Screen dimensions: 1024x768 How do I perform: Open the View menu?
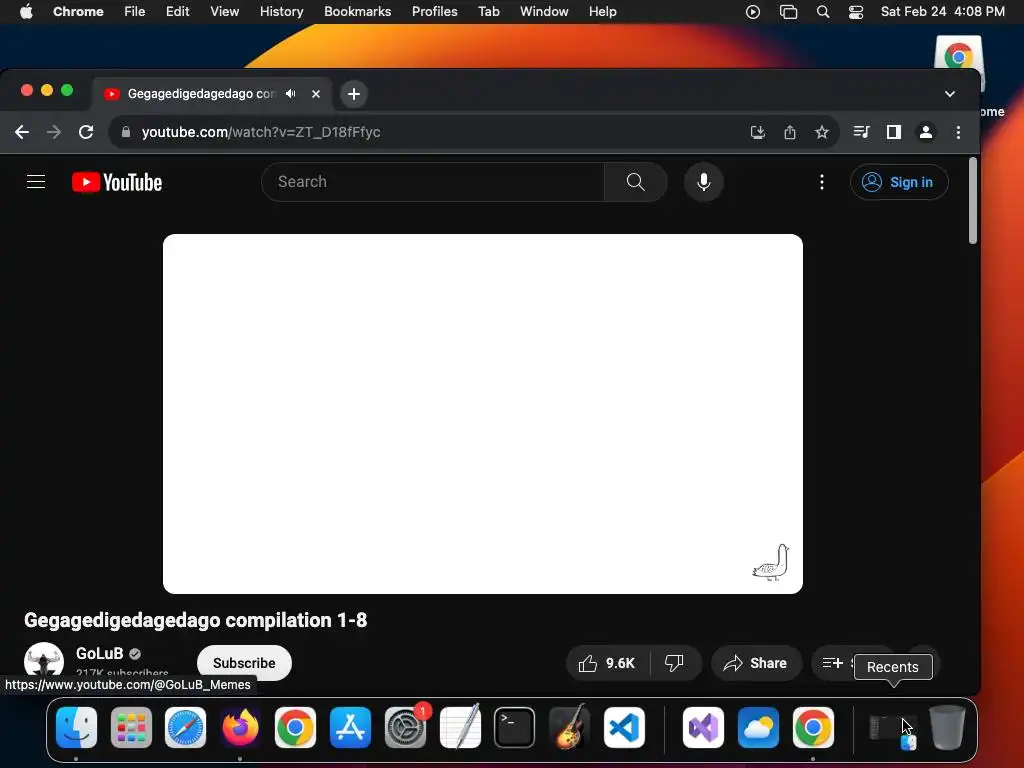click(224, 11)
